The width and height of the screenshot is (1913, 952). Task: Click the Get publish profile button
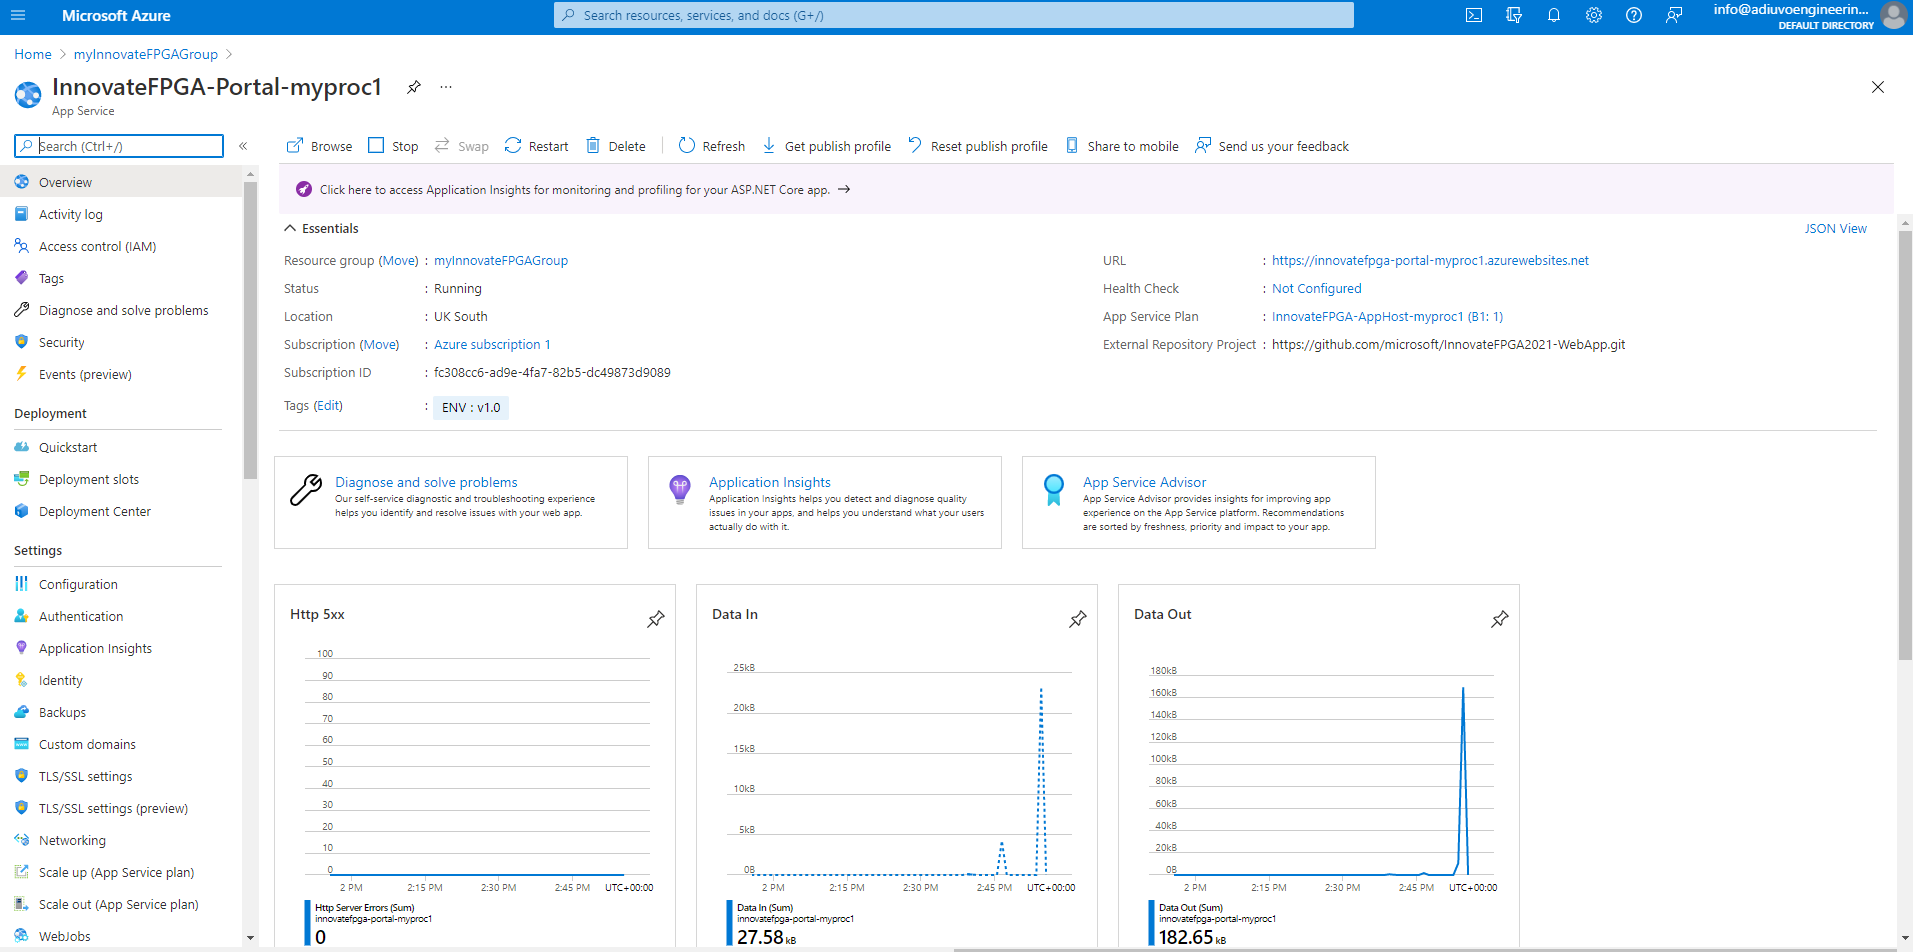[x=827, y=146]
